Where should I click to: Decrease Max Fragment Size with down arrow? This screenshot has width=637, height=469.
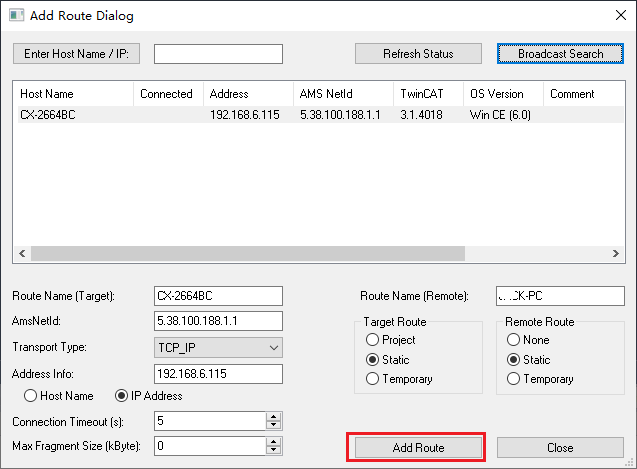pos(274,449)
